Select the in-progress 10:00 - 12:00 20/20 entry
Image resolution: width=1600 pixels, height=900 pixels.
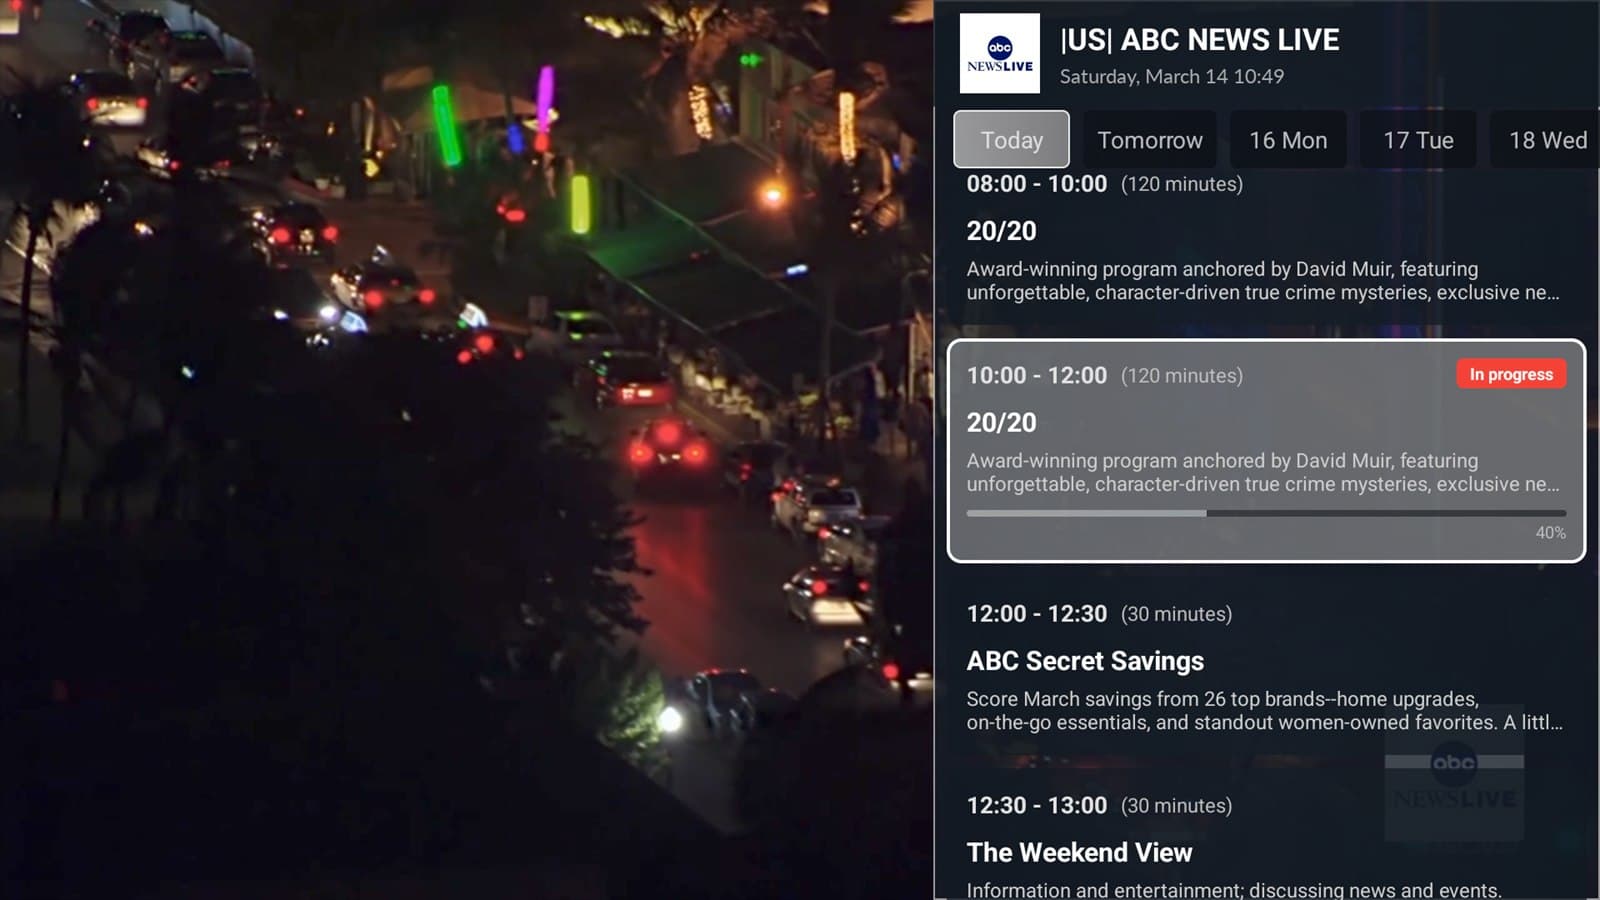(x=1266, y=451)
